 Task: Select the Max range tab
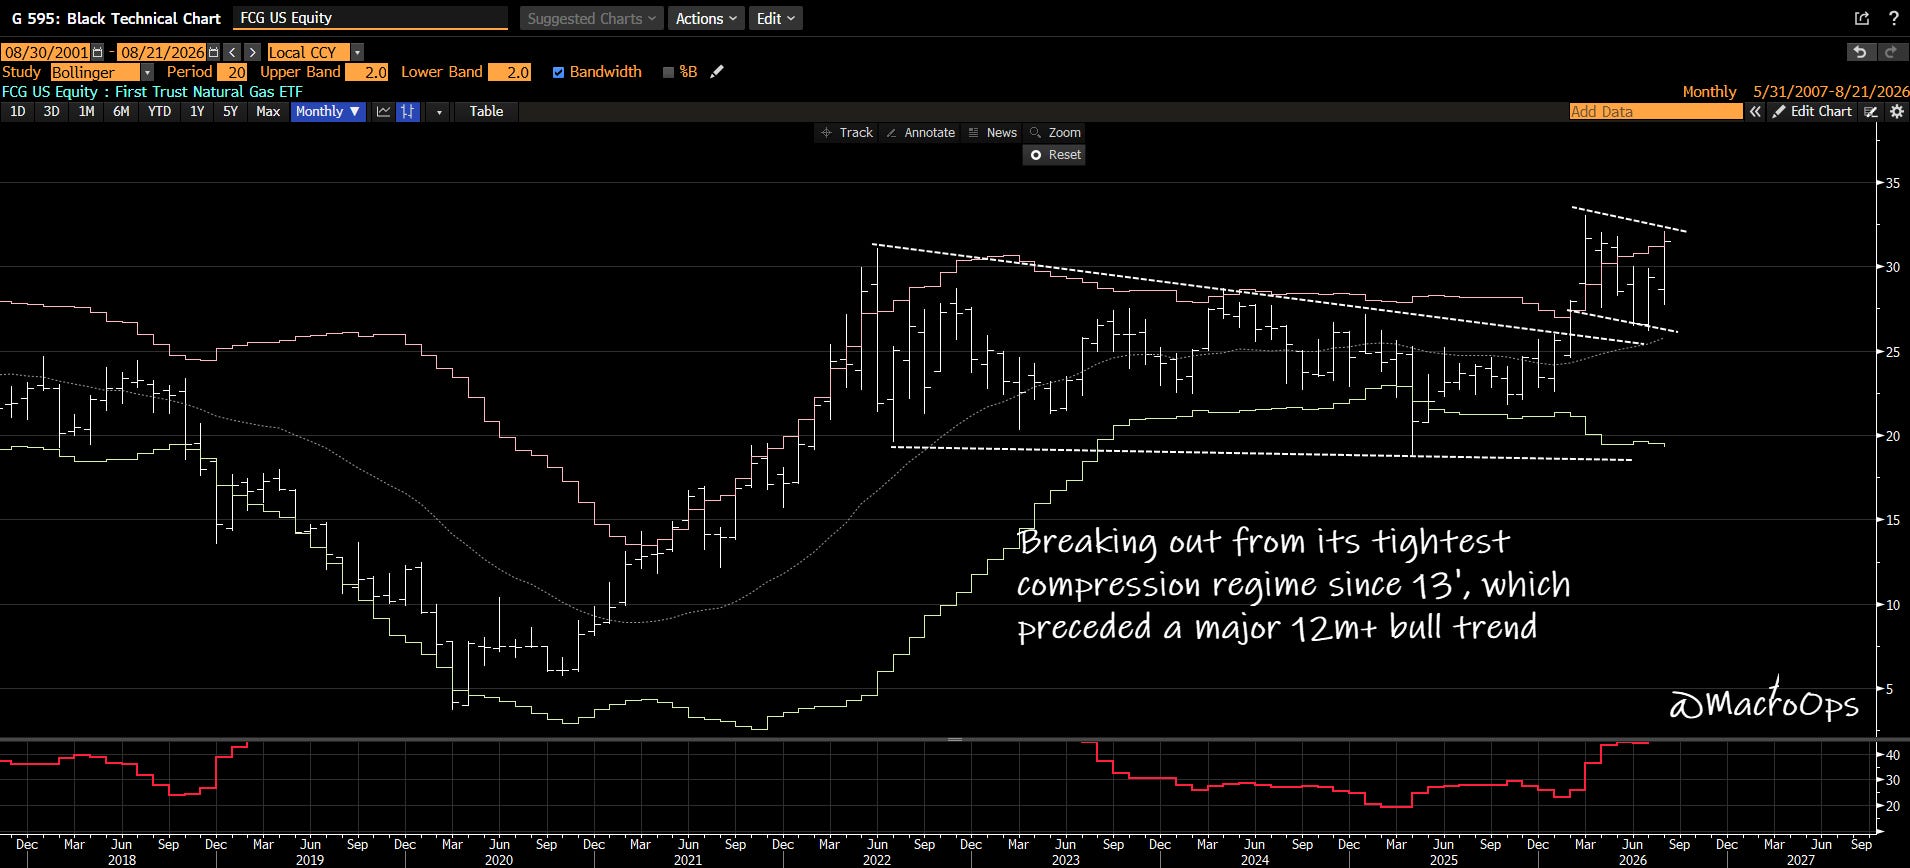(268, 112)
